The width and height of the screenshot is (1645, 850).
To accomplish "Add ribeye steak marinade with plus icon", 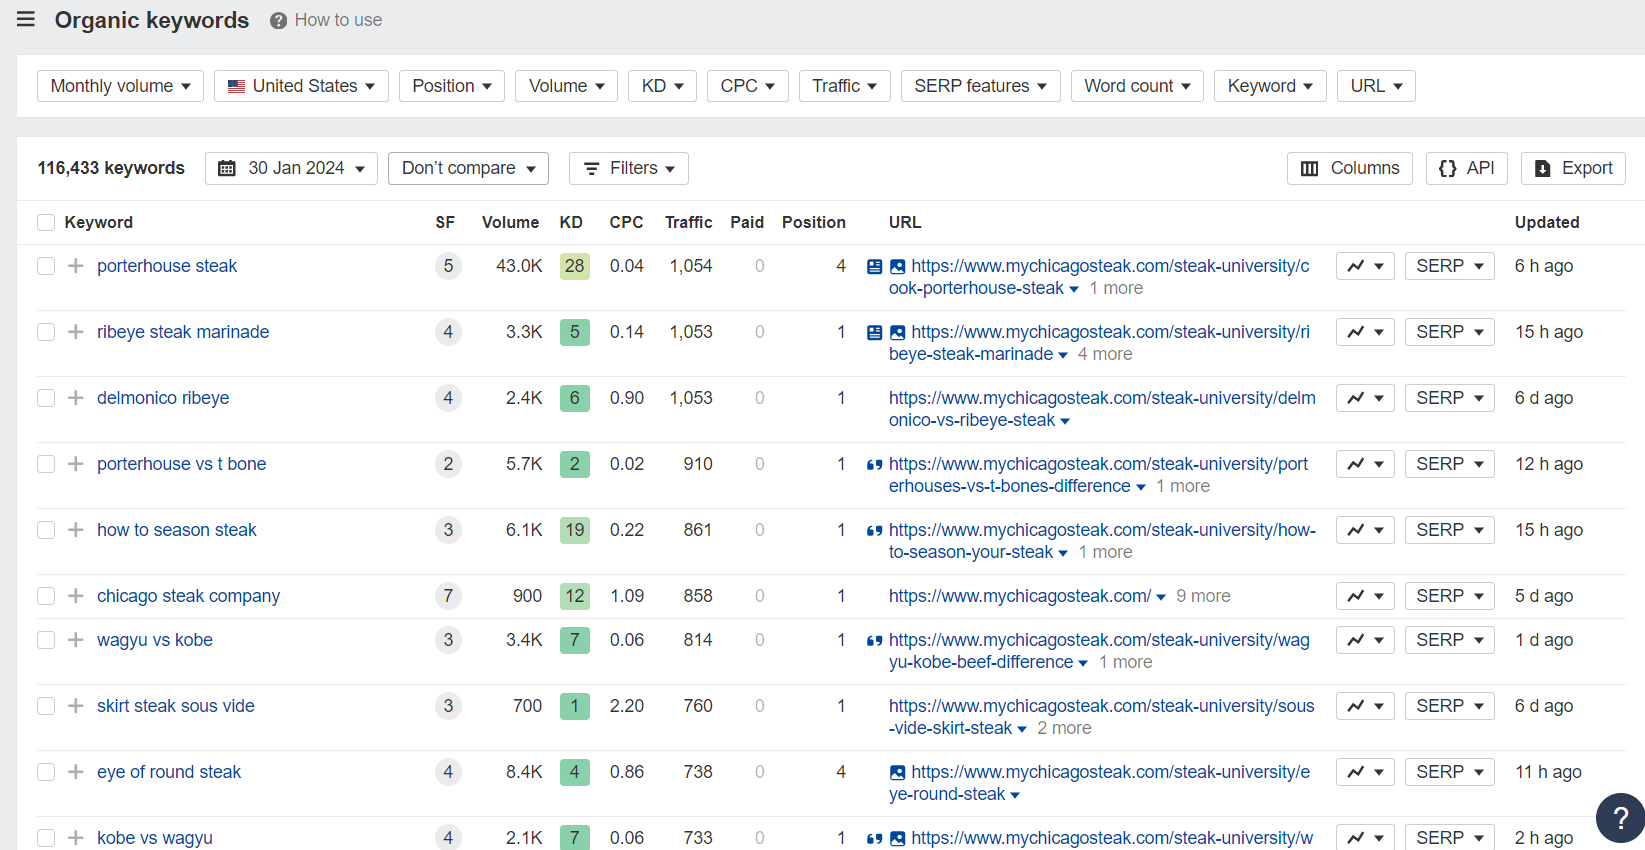I will [76, 332].
